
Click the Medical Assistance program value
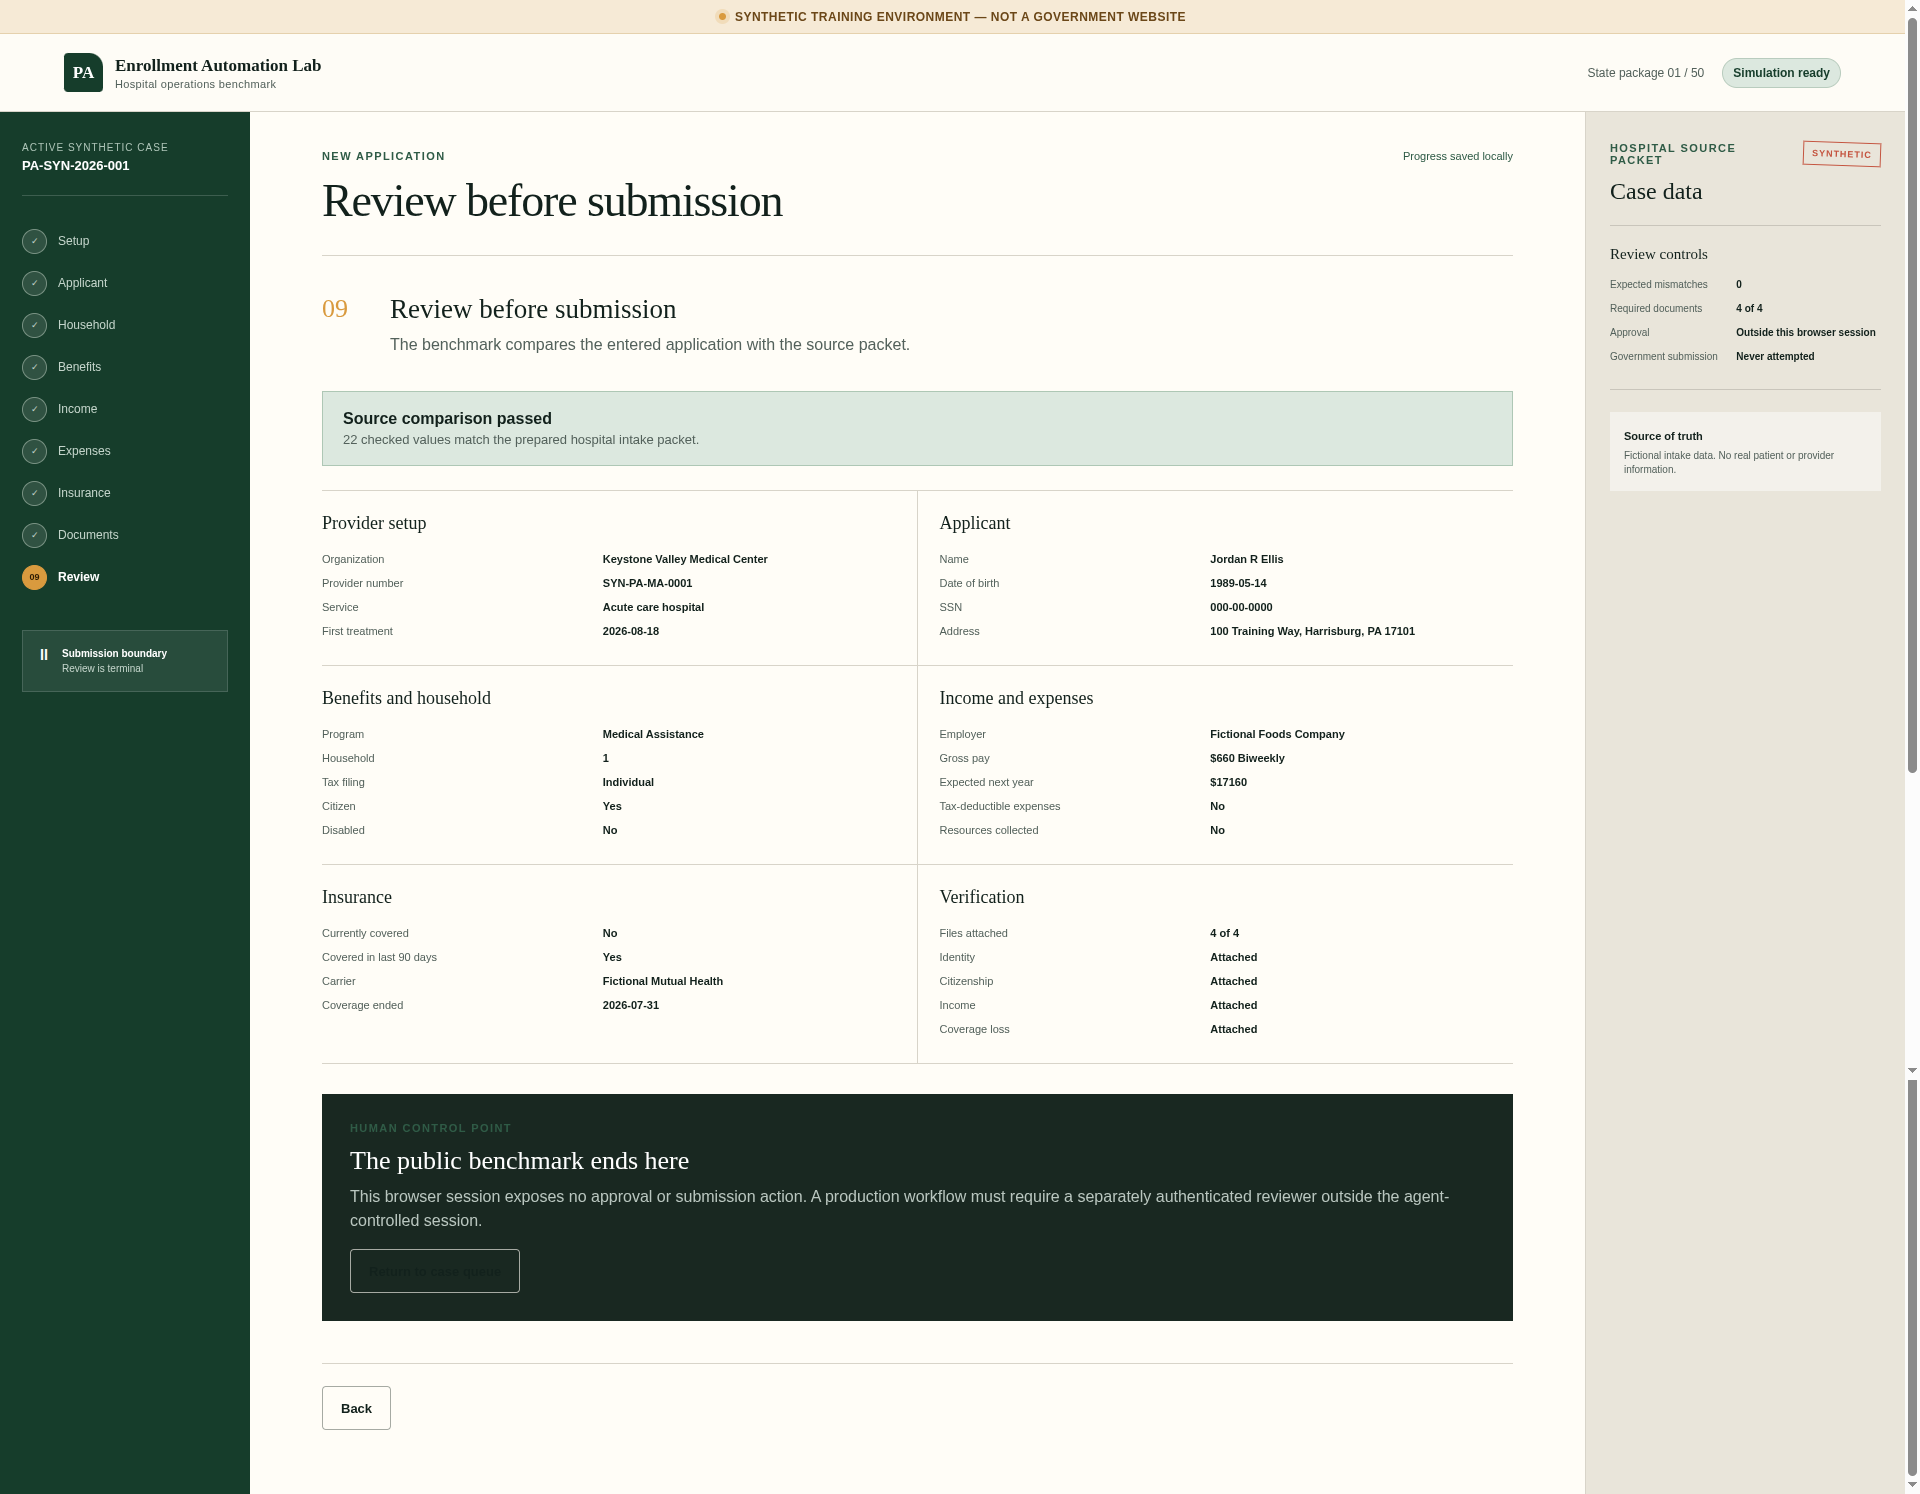[653, 735]
